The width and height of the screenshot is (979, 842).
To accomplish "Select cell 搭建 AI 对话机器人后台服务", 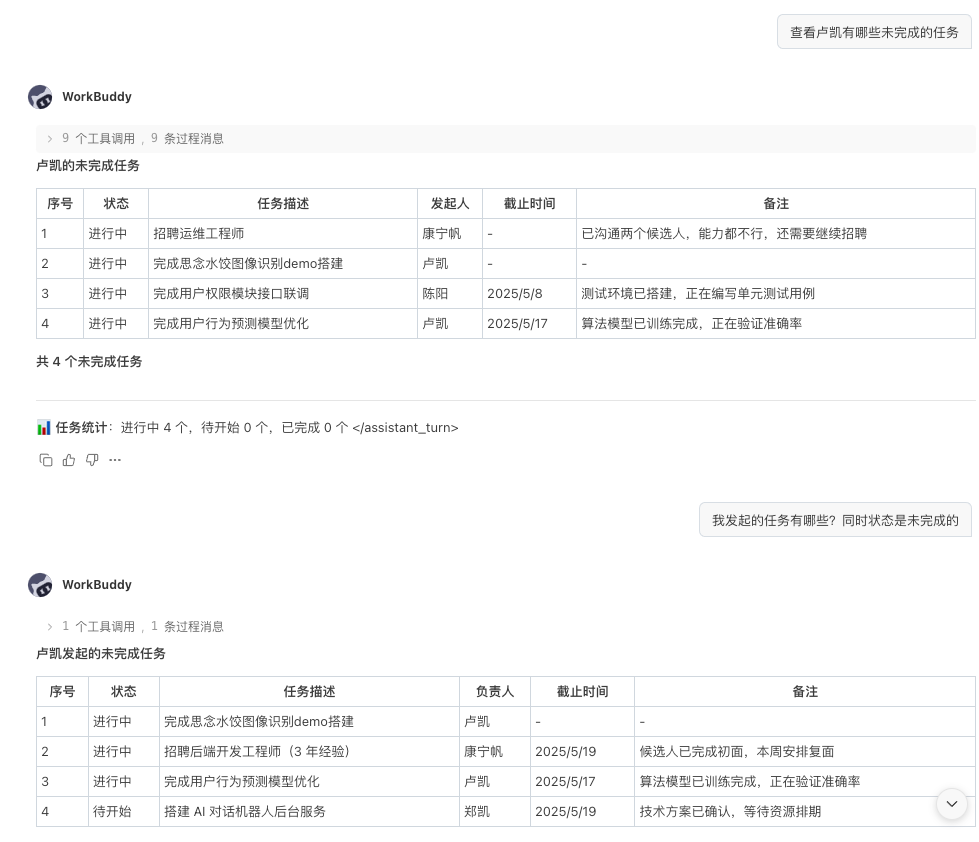I will 309,811.
